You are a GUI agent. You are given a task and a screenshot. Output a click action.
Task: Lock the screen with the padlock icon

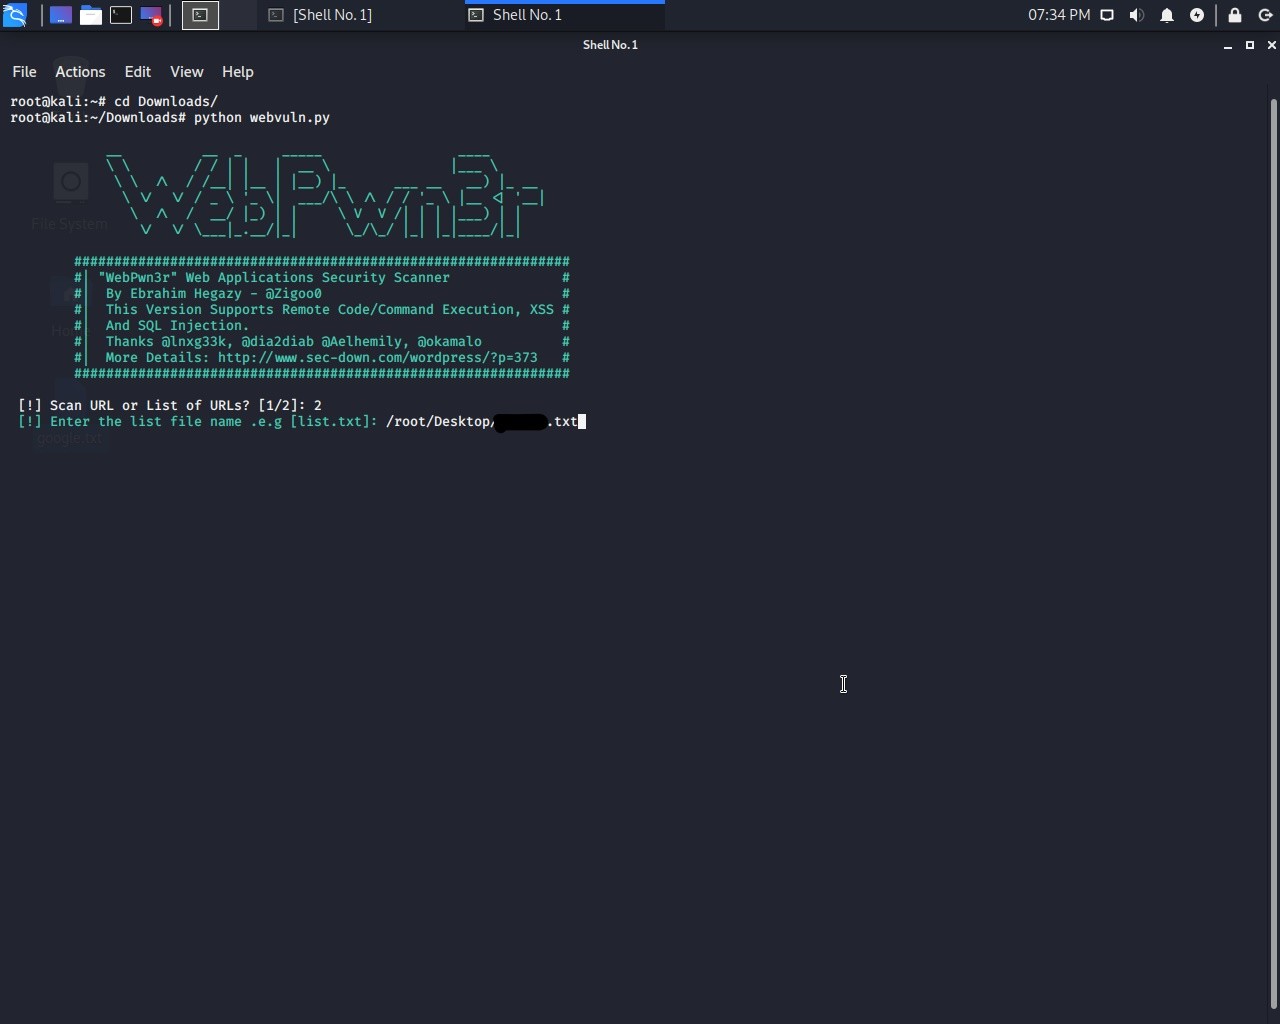coord(1235,15)
